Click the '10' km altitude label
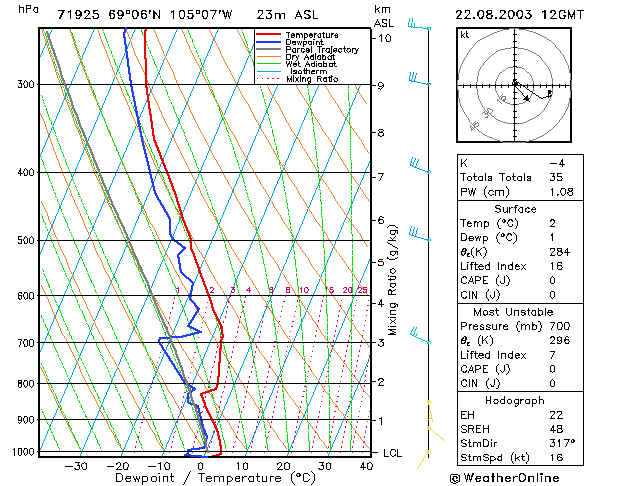 (384, 38)
